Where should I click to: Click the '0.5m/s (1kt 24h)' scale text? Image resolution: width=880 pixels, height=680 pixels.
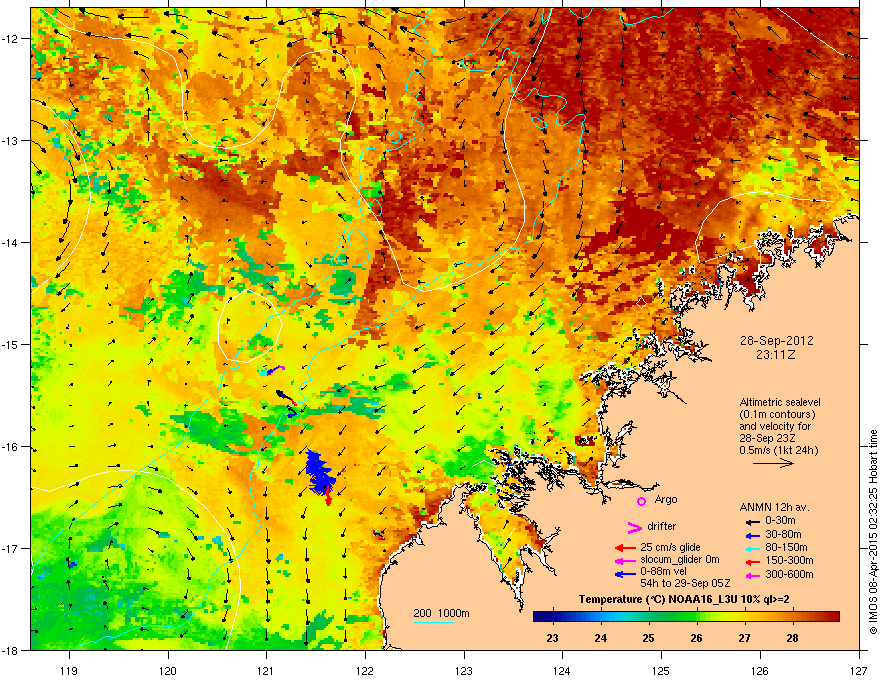tap(778, 450)
